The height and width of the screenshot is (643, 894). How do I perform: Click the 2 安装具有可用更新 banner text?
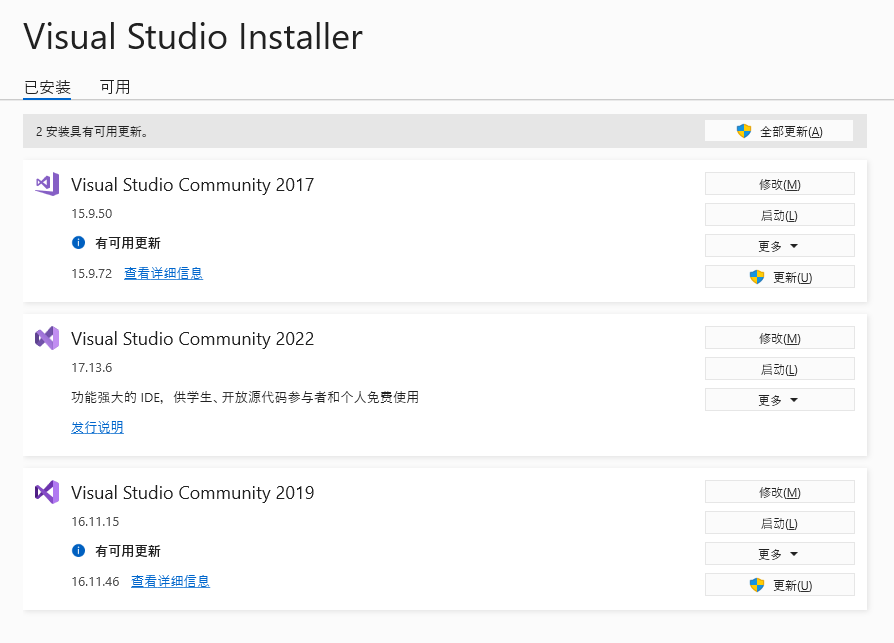click(x=92, y=132)
